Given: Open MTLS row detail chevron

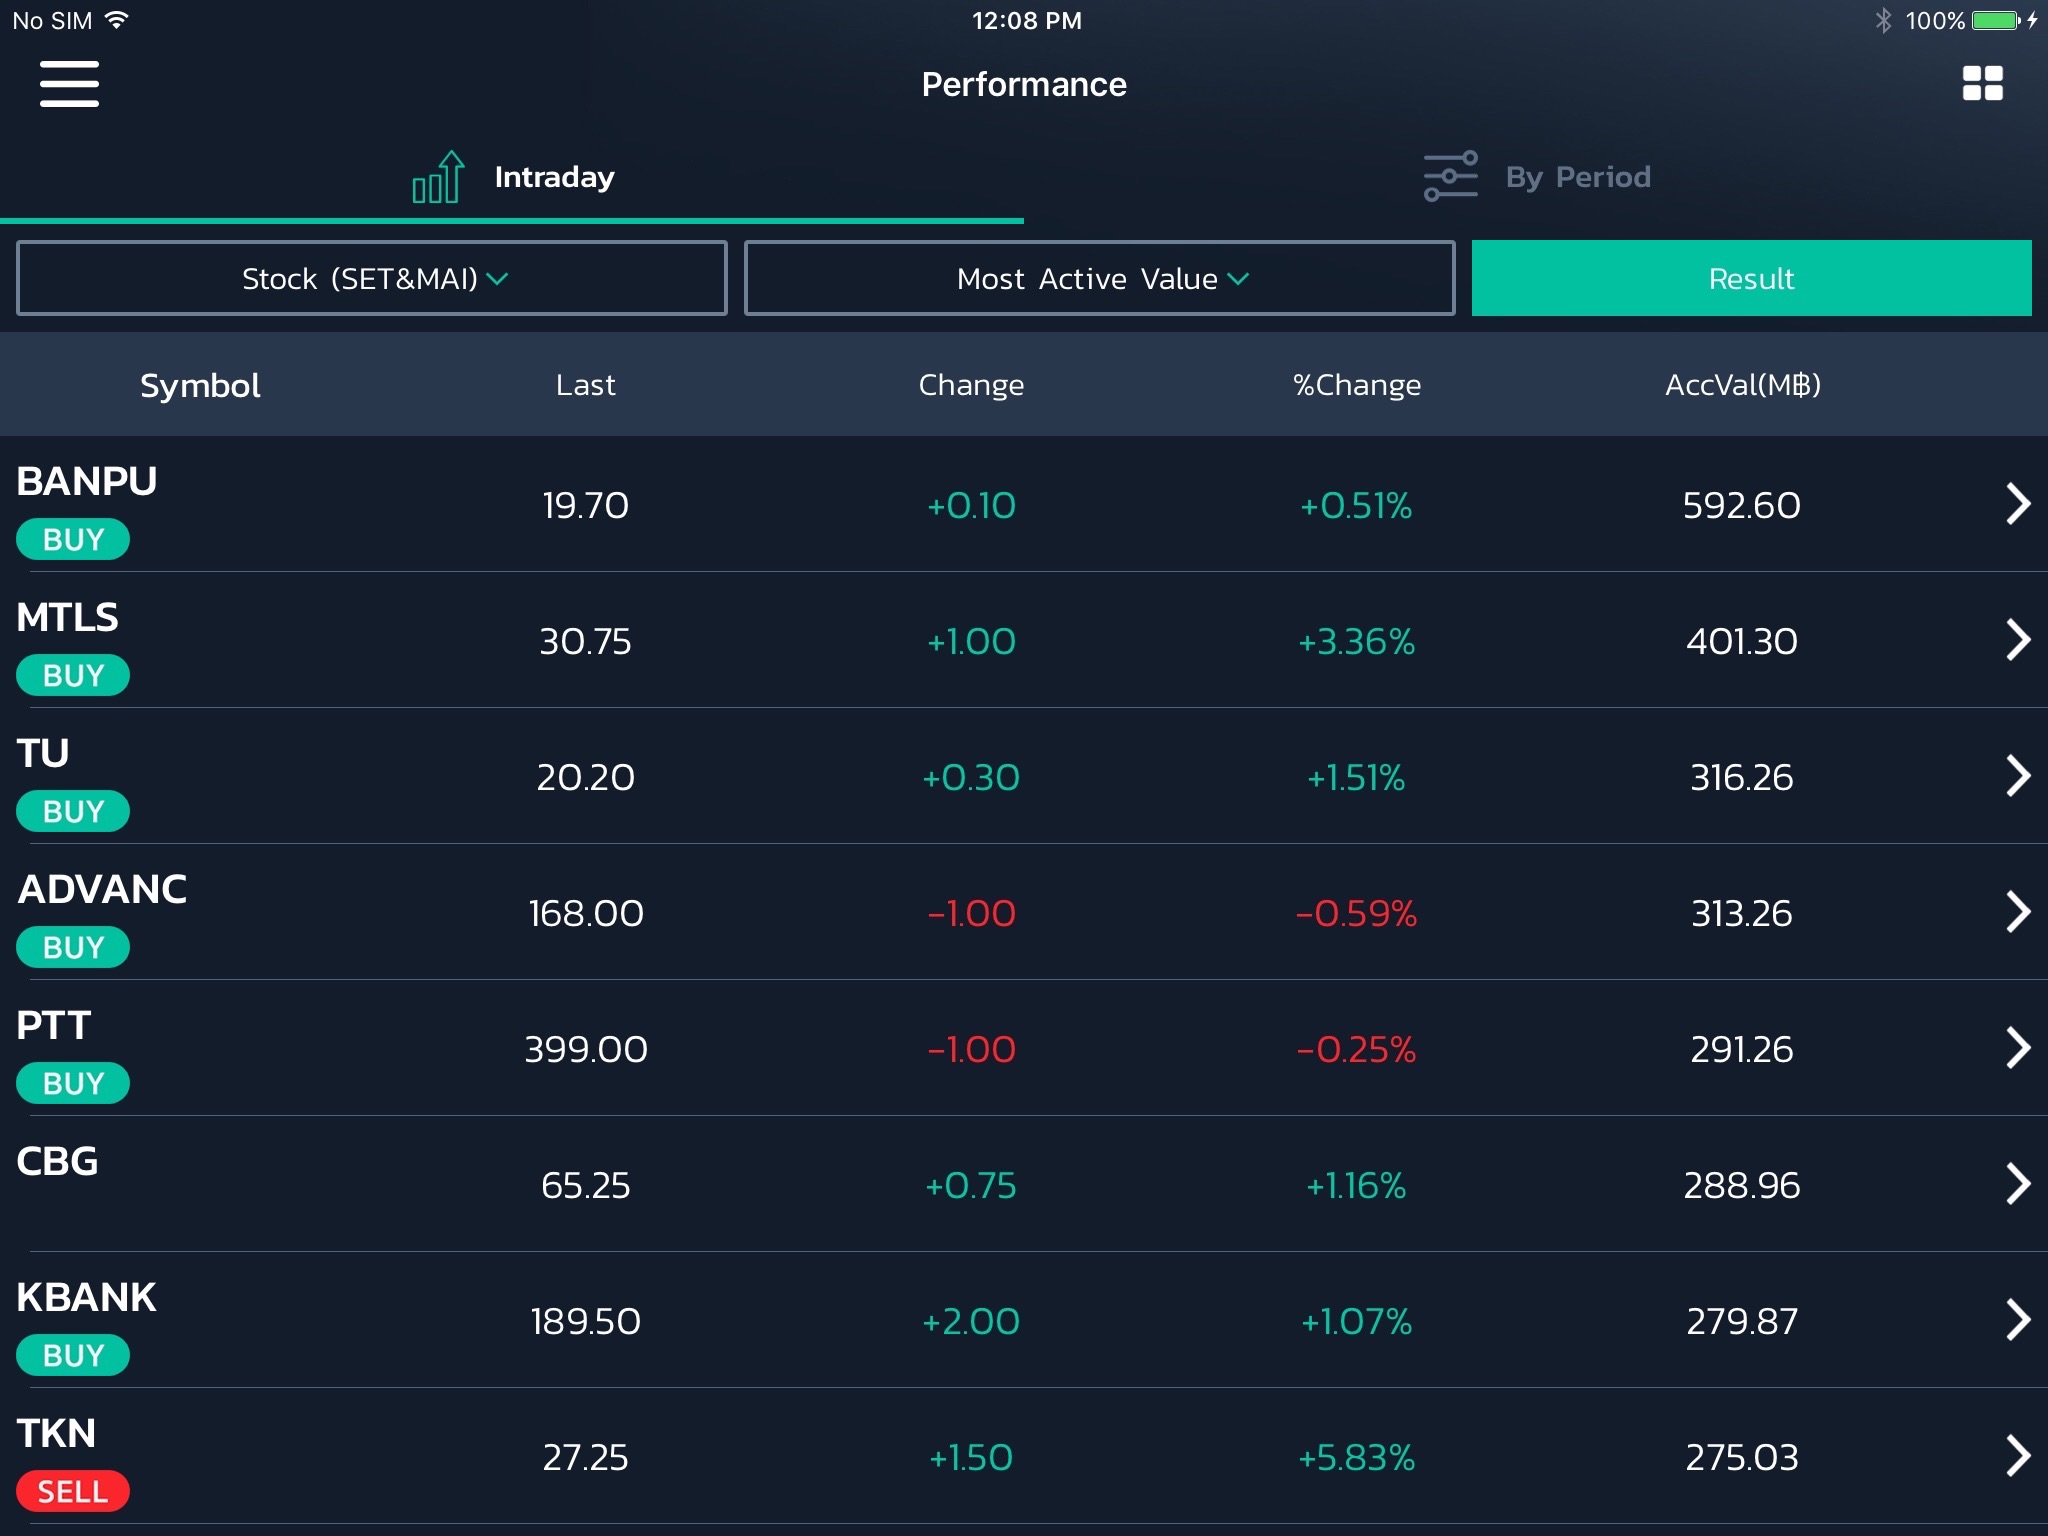Looking at the screenshot, I should click(2018, 640).
